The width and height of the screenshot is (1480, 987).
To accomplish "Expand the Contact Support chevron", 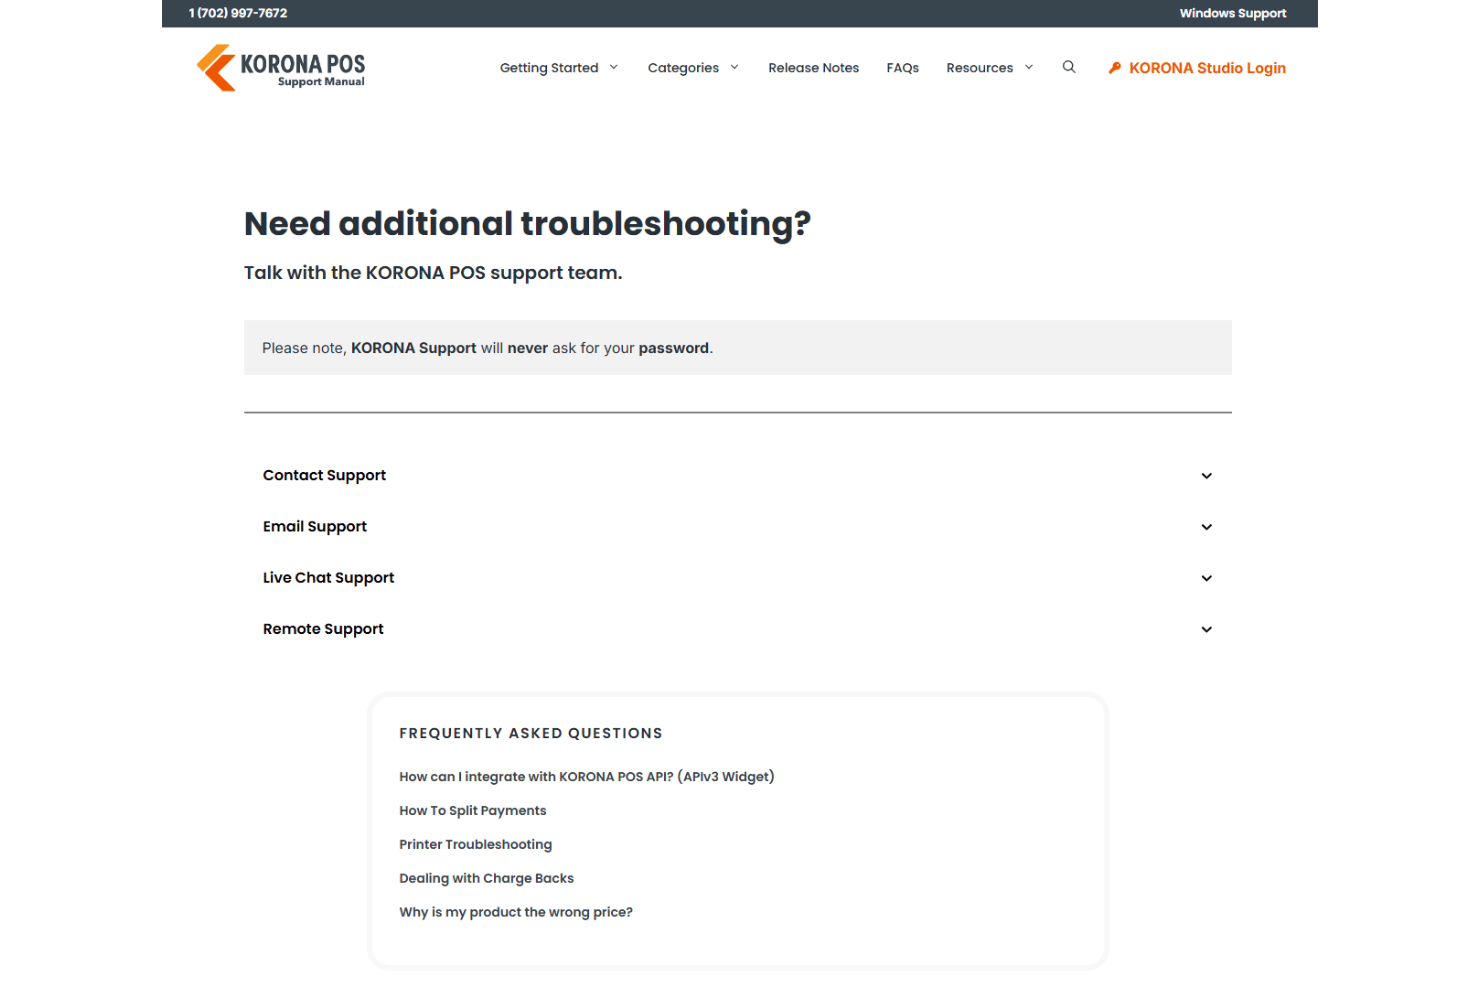I will (1207, 476).
